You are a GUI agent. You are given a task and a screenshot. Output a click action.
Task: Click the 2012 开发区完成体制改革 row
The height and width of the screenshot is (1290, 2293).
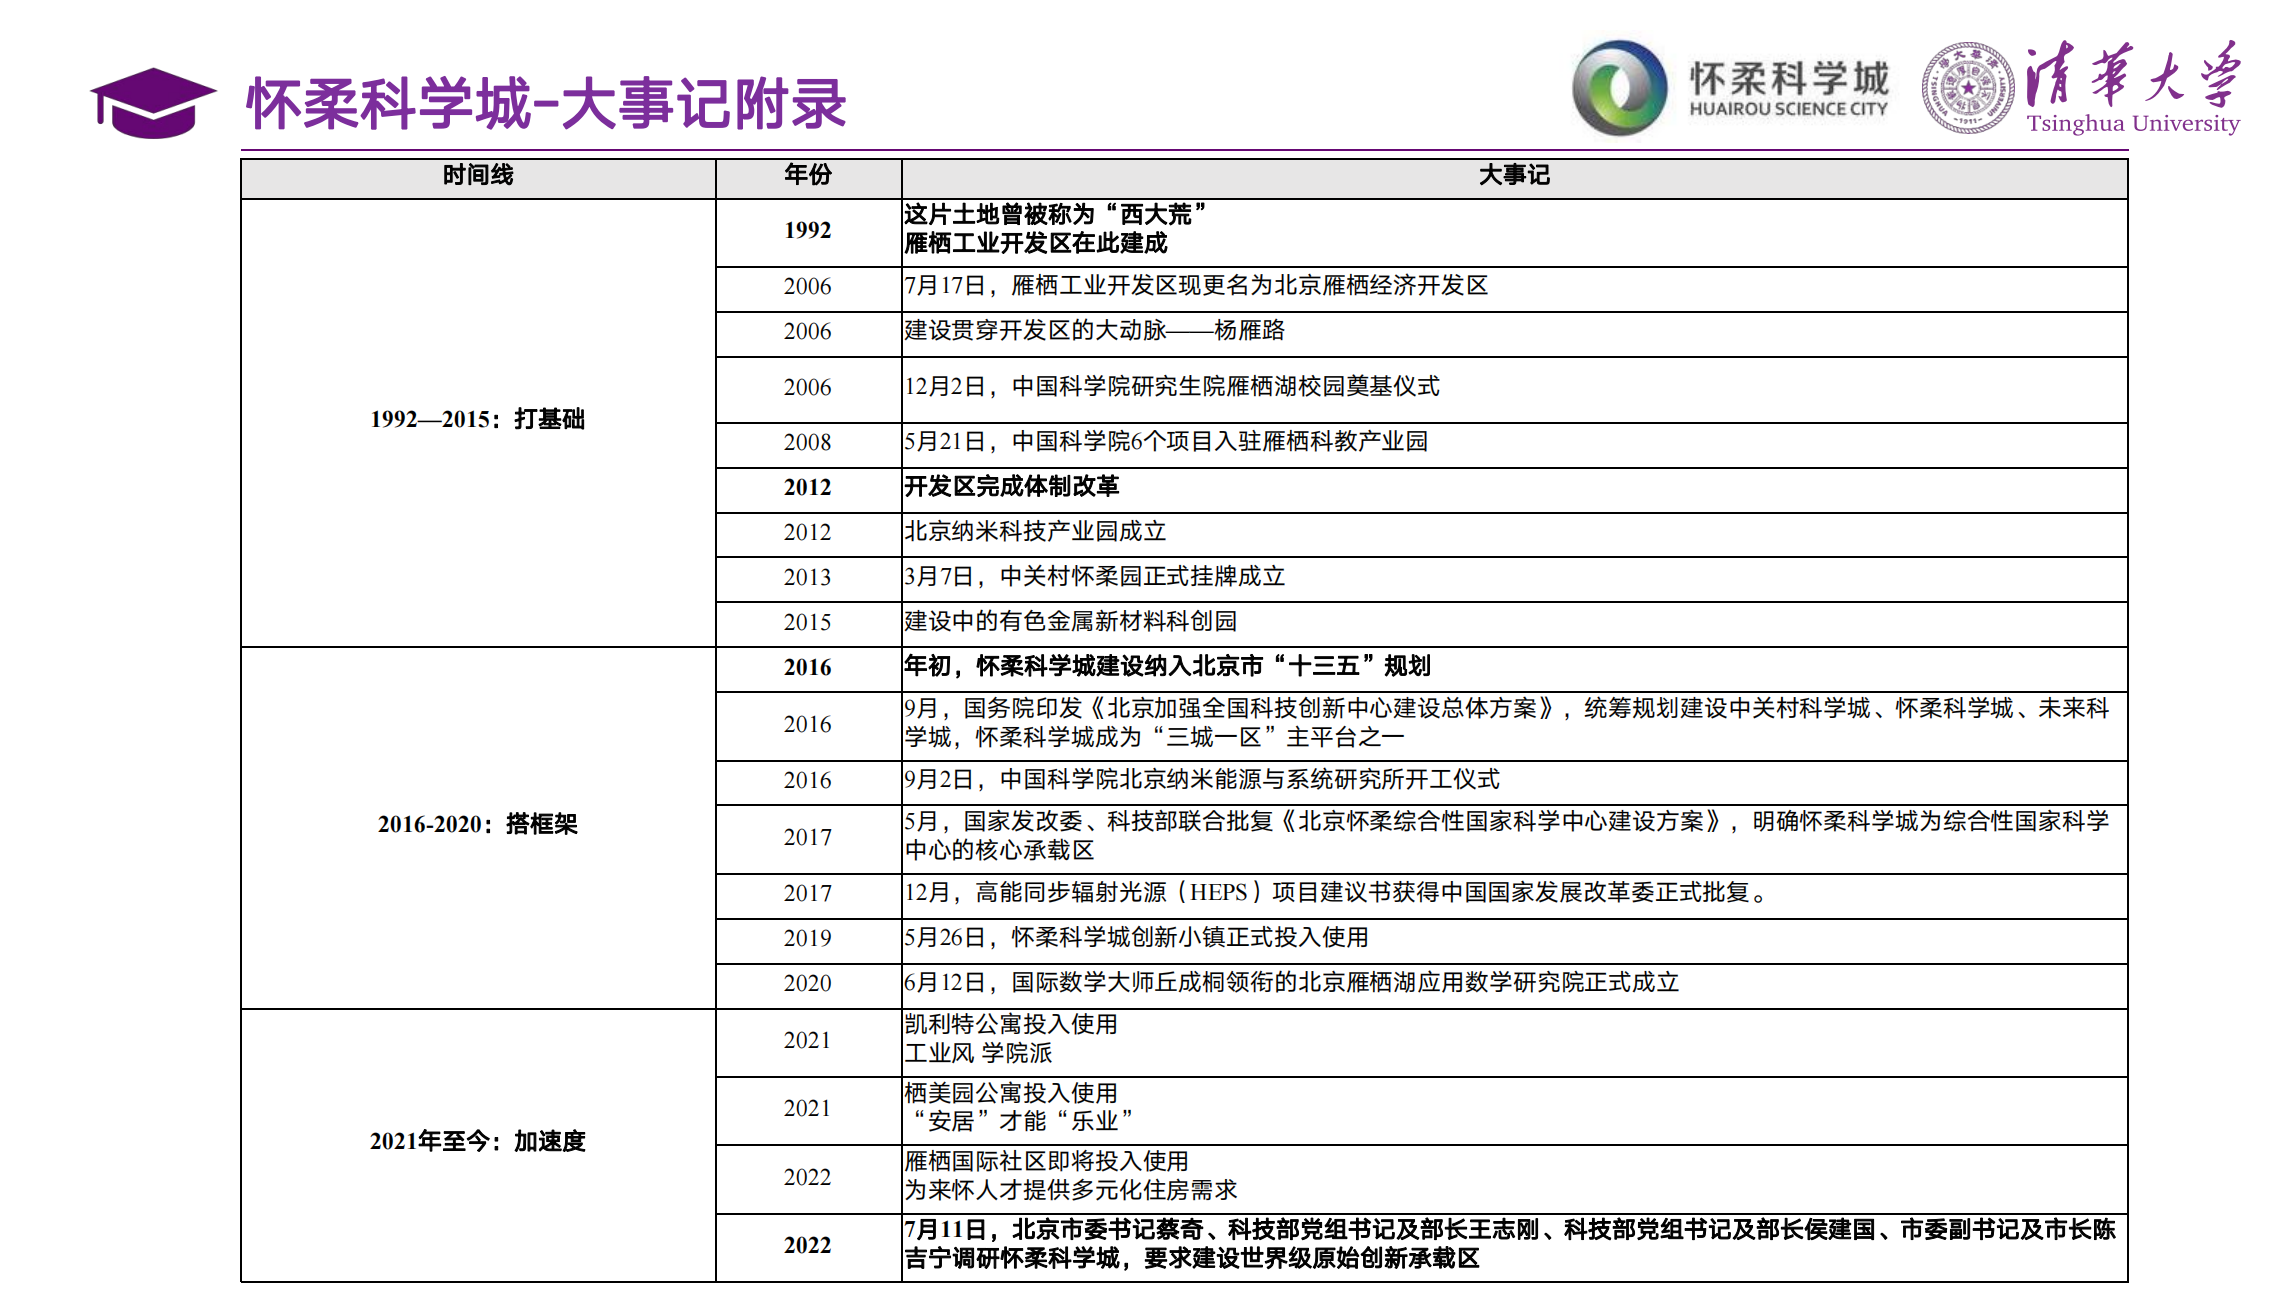pyautogui.click(x=1010, y=488)
